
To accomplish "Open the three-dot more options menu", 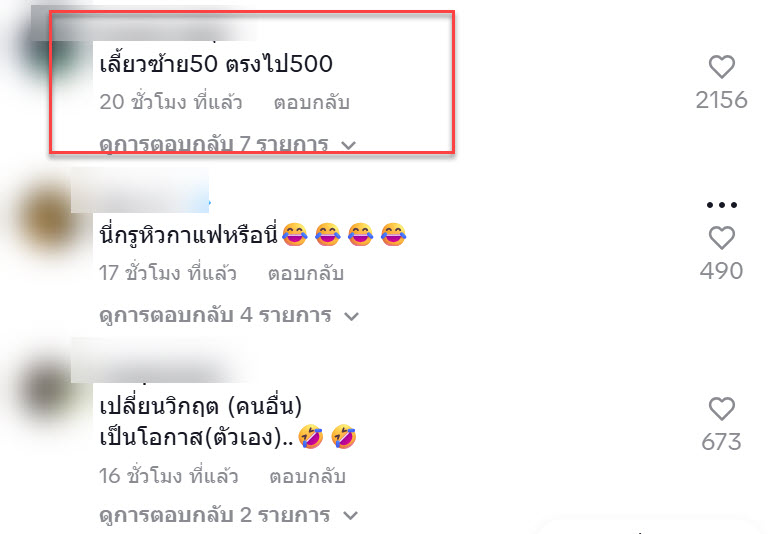I will (x=722, y=205).
